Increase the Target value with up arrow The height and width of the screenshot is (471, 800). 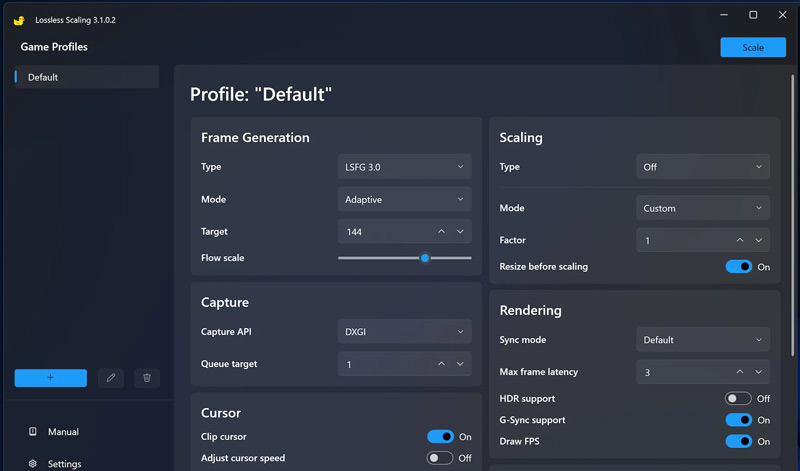click(x=441, y=232)
